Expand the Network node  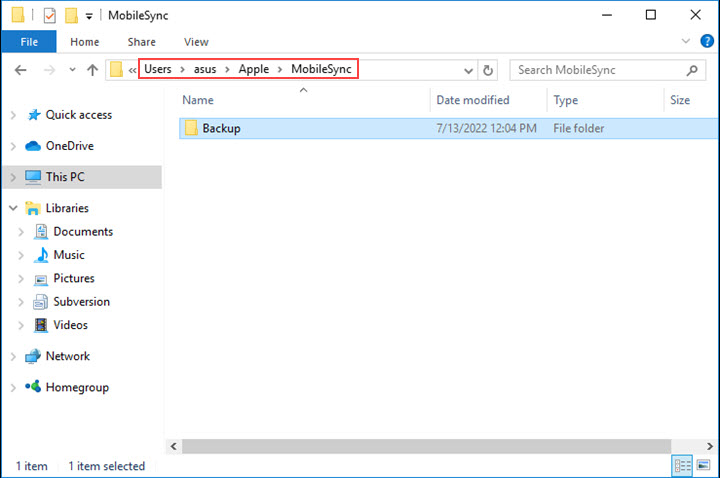pyautogui.click(x=13, y=357)
